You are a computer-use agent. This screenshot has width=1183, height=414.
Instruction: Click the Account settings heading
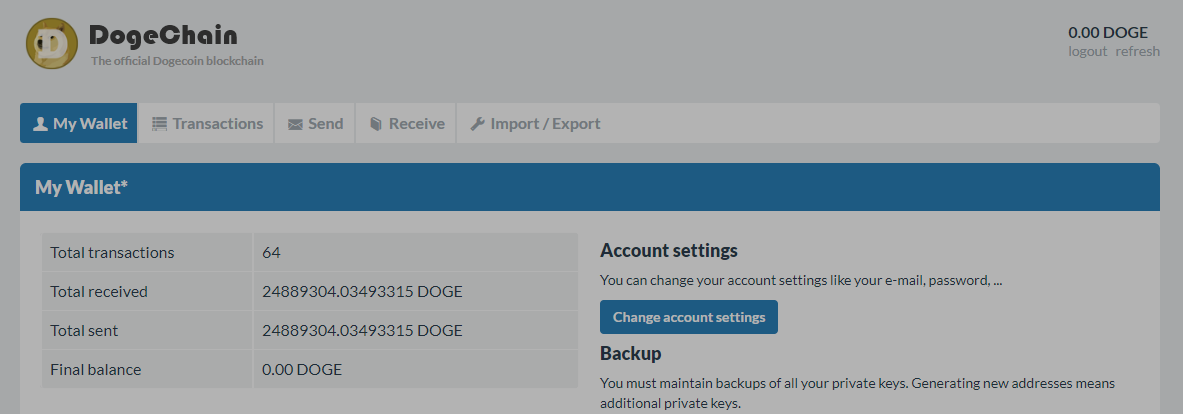pyautogui.click(x=668, y=250)
